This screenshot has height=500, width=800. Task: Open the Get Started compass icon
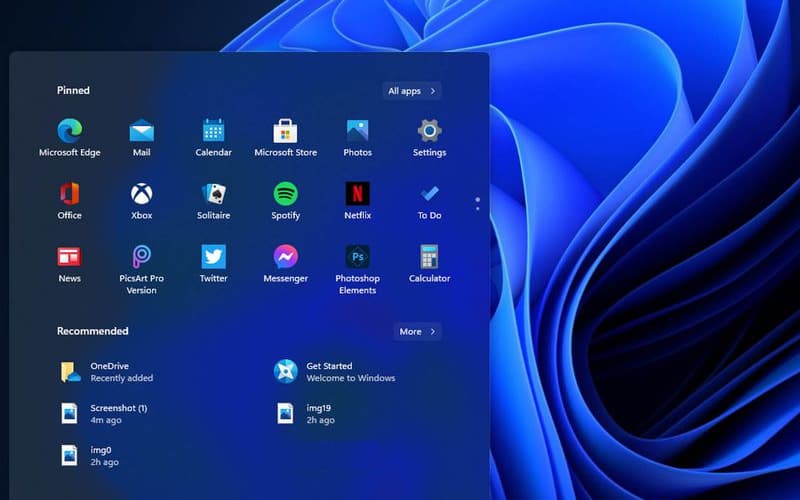point(285,371)
